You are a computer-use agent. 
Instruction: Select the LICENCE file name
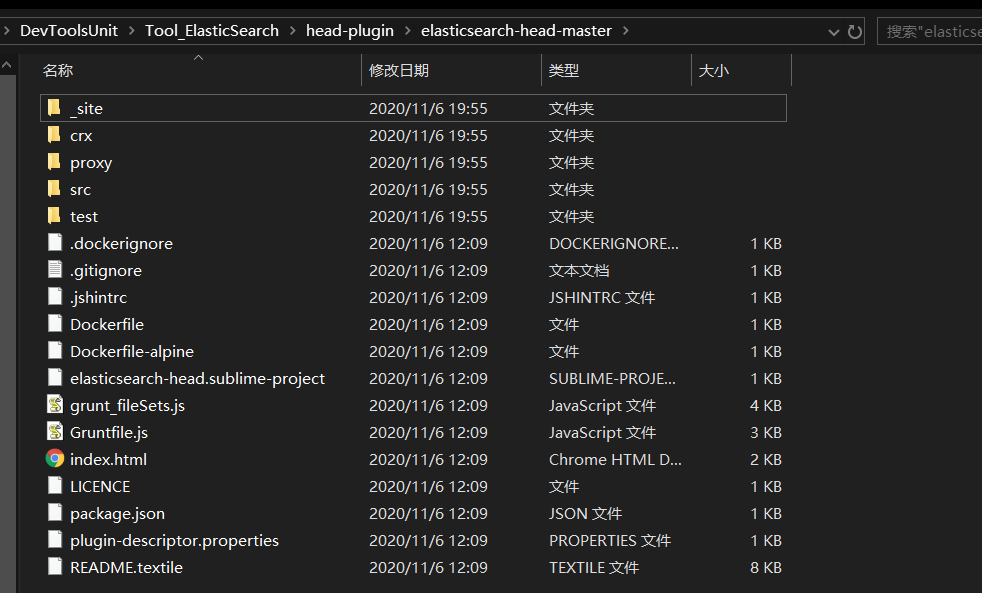pos(100,486)
